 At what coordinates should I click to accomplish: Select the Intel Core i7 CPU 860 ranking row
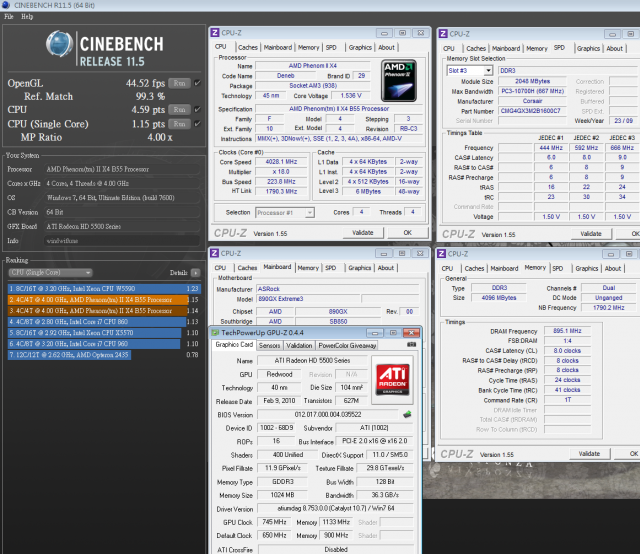pos(104,322)
